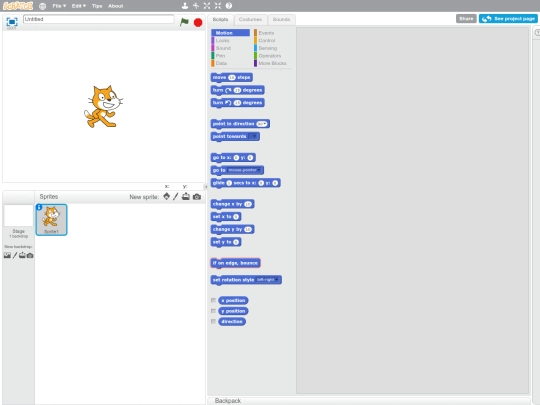Select the Pen block category
The width and height of the screenshot is (540, 405).
tap(230, 55)
